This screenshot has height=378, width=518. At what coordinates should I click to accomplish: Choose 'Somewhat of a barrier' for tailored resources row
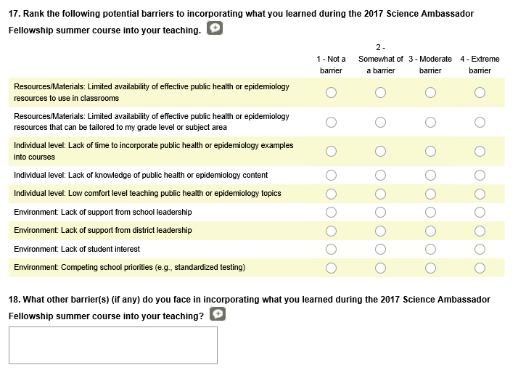click(x=380, y=122)
